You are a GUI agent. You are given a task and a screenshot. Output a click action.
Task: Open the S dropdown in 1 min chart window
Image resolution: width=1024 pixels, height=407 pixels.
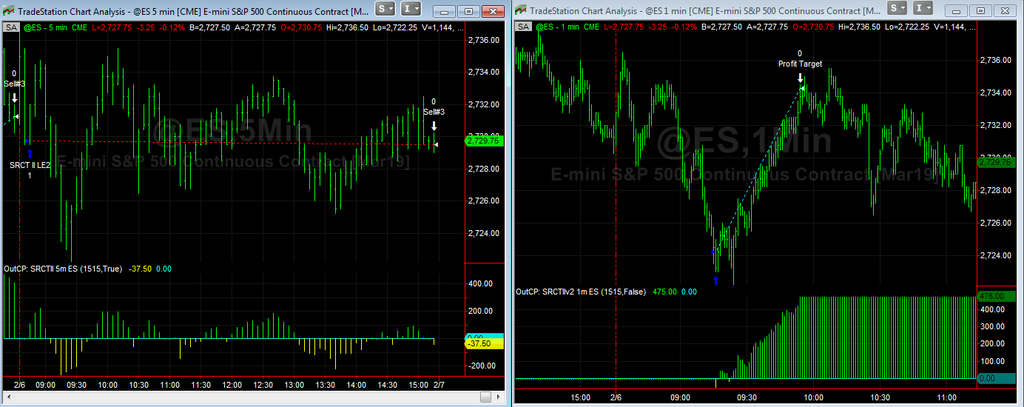tap(899, 9)
